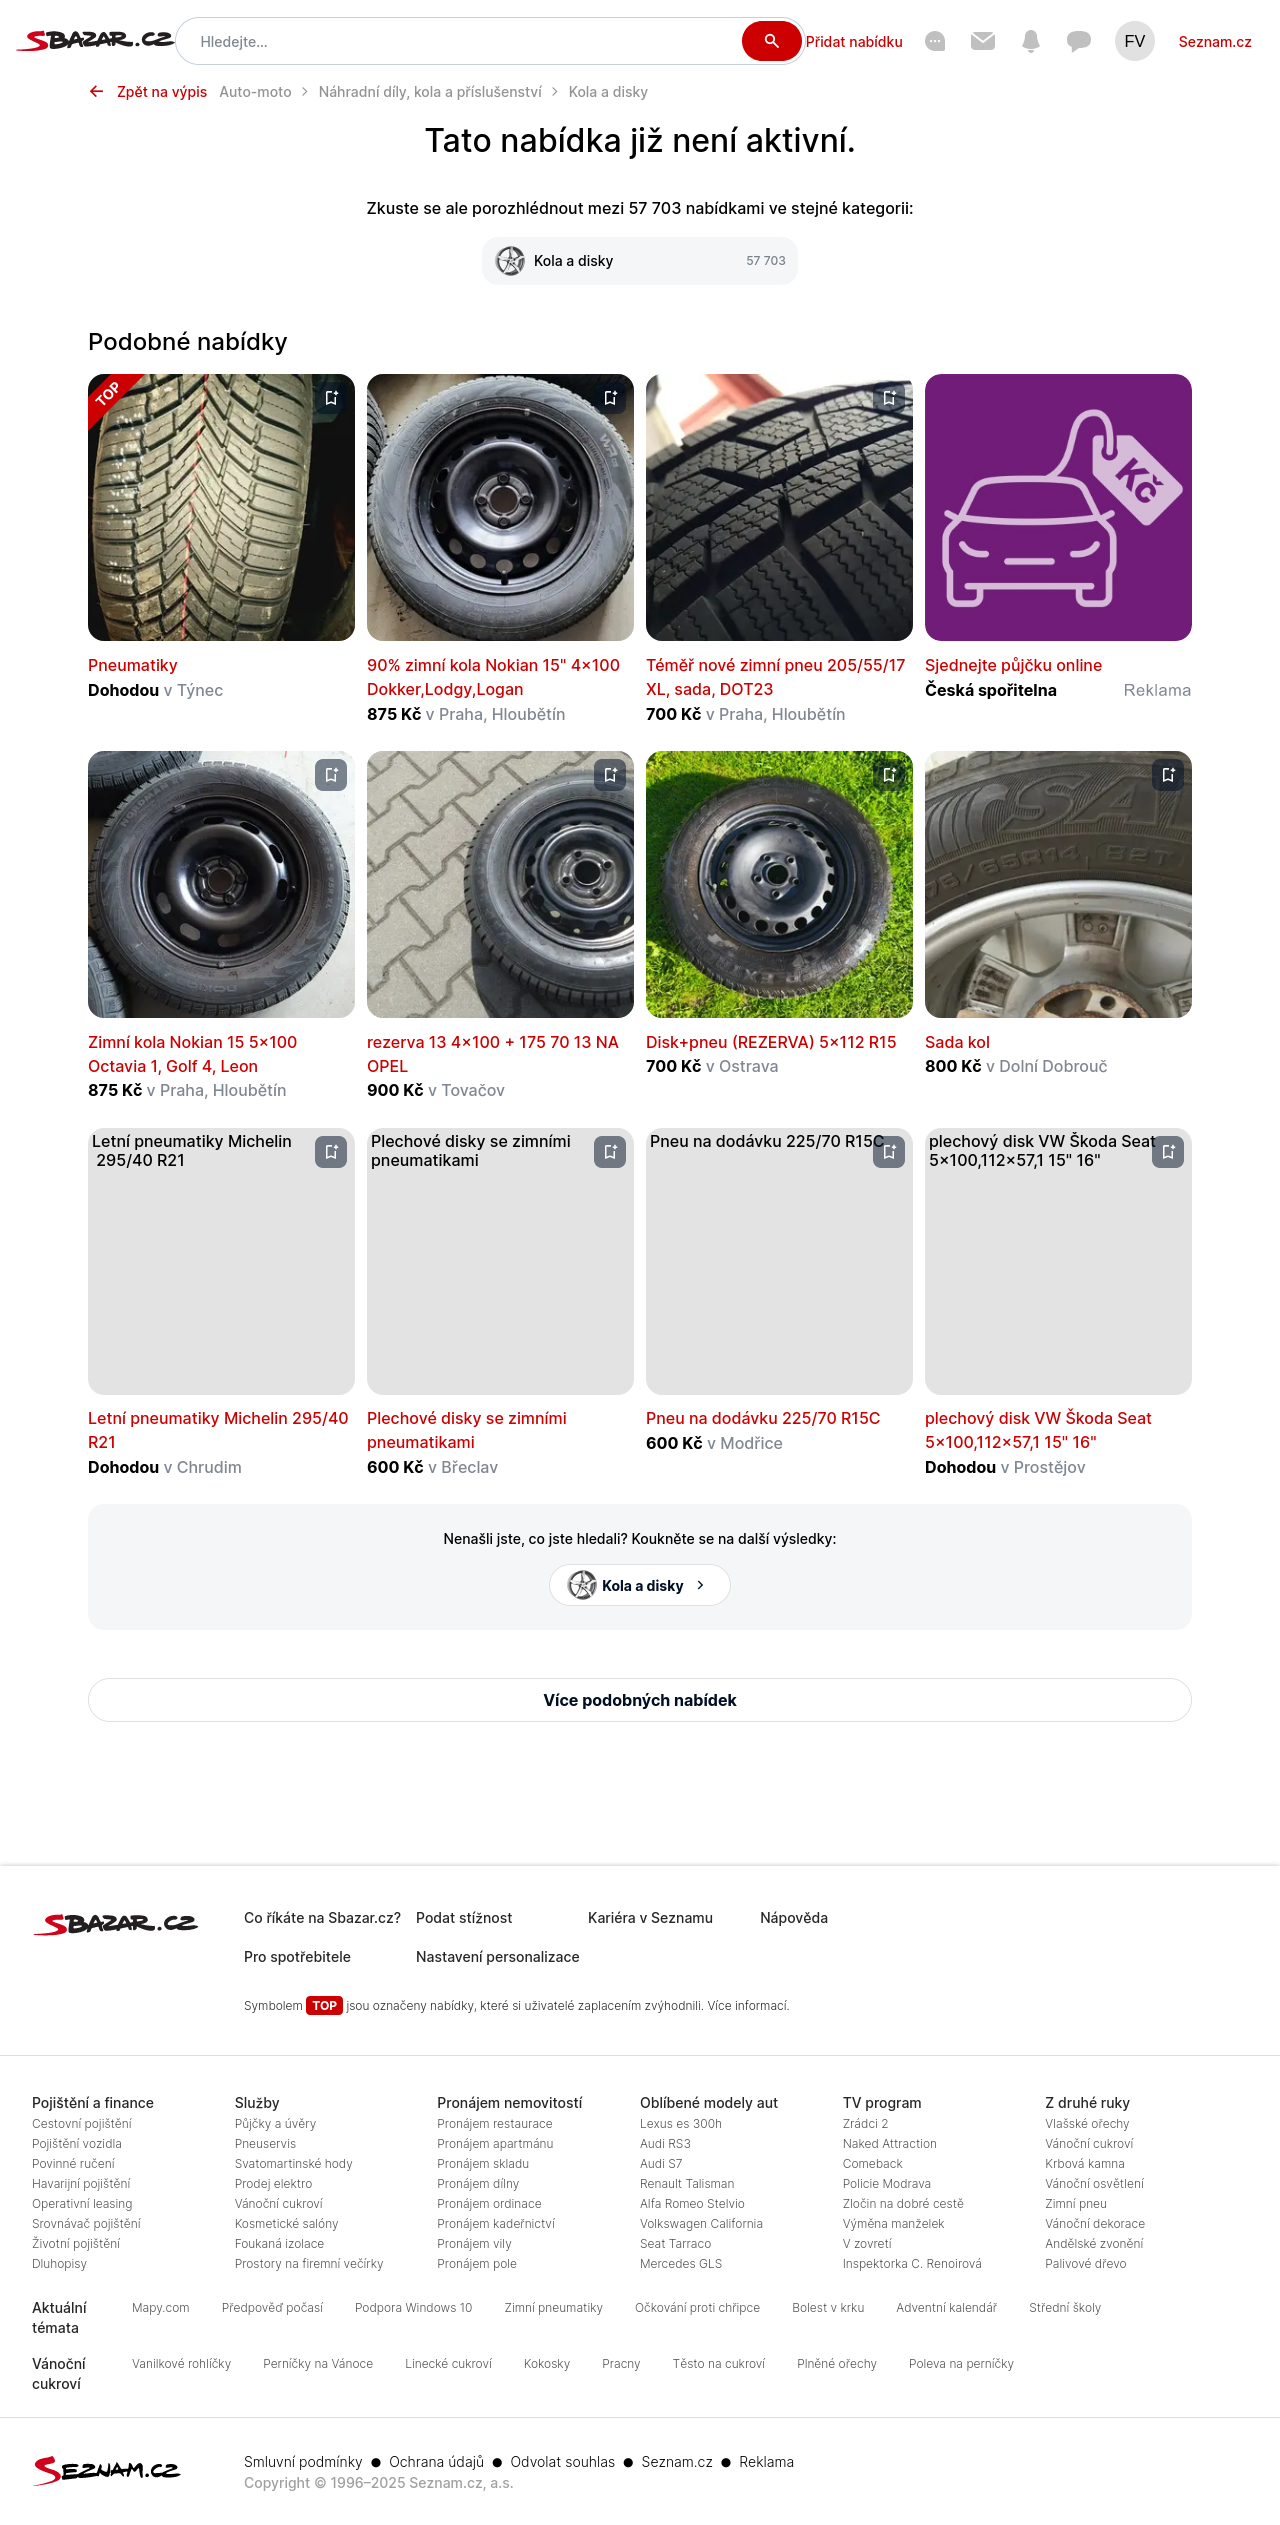Image resolution: width=1280 pixels, height=2525 pixels.
Task: Open Náhradní díly, kola a příslušenství breadcrumb
Action: point(430,92)
